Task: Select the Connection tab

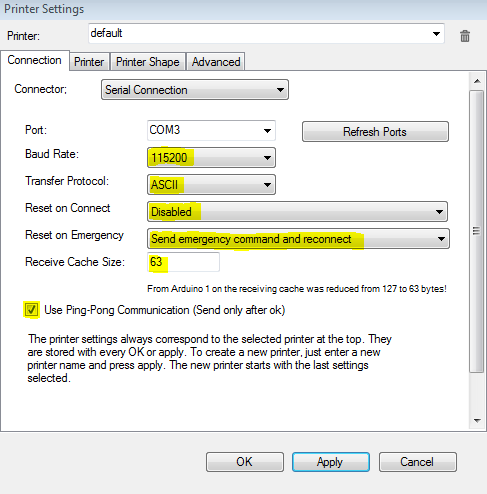Action: click(35, 60)
